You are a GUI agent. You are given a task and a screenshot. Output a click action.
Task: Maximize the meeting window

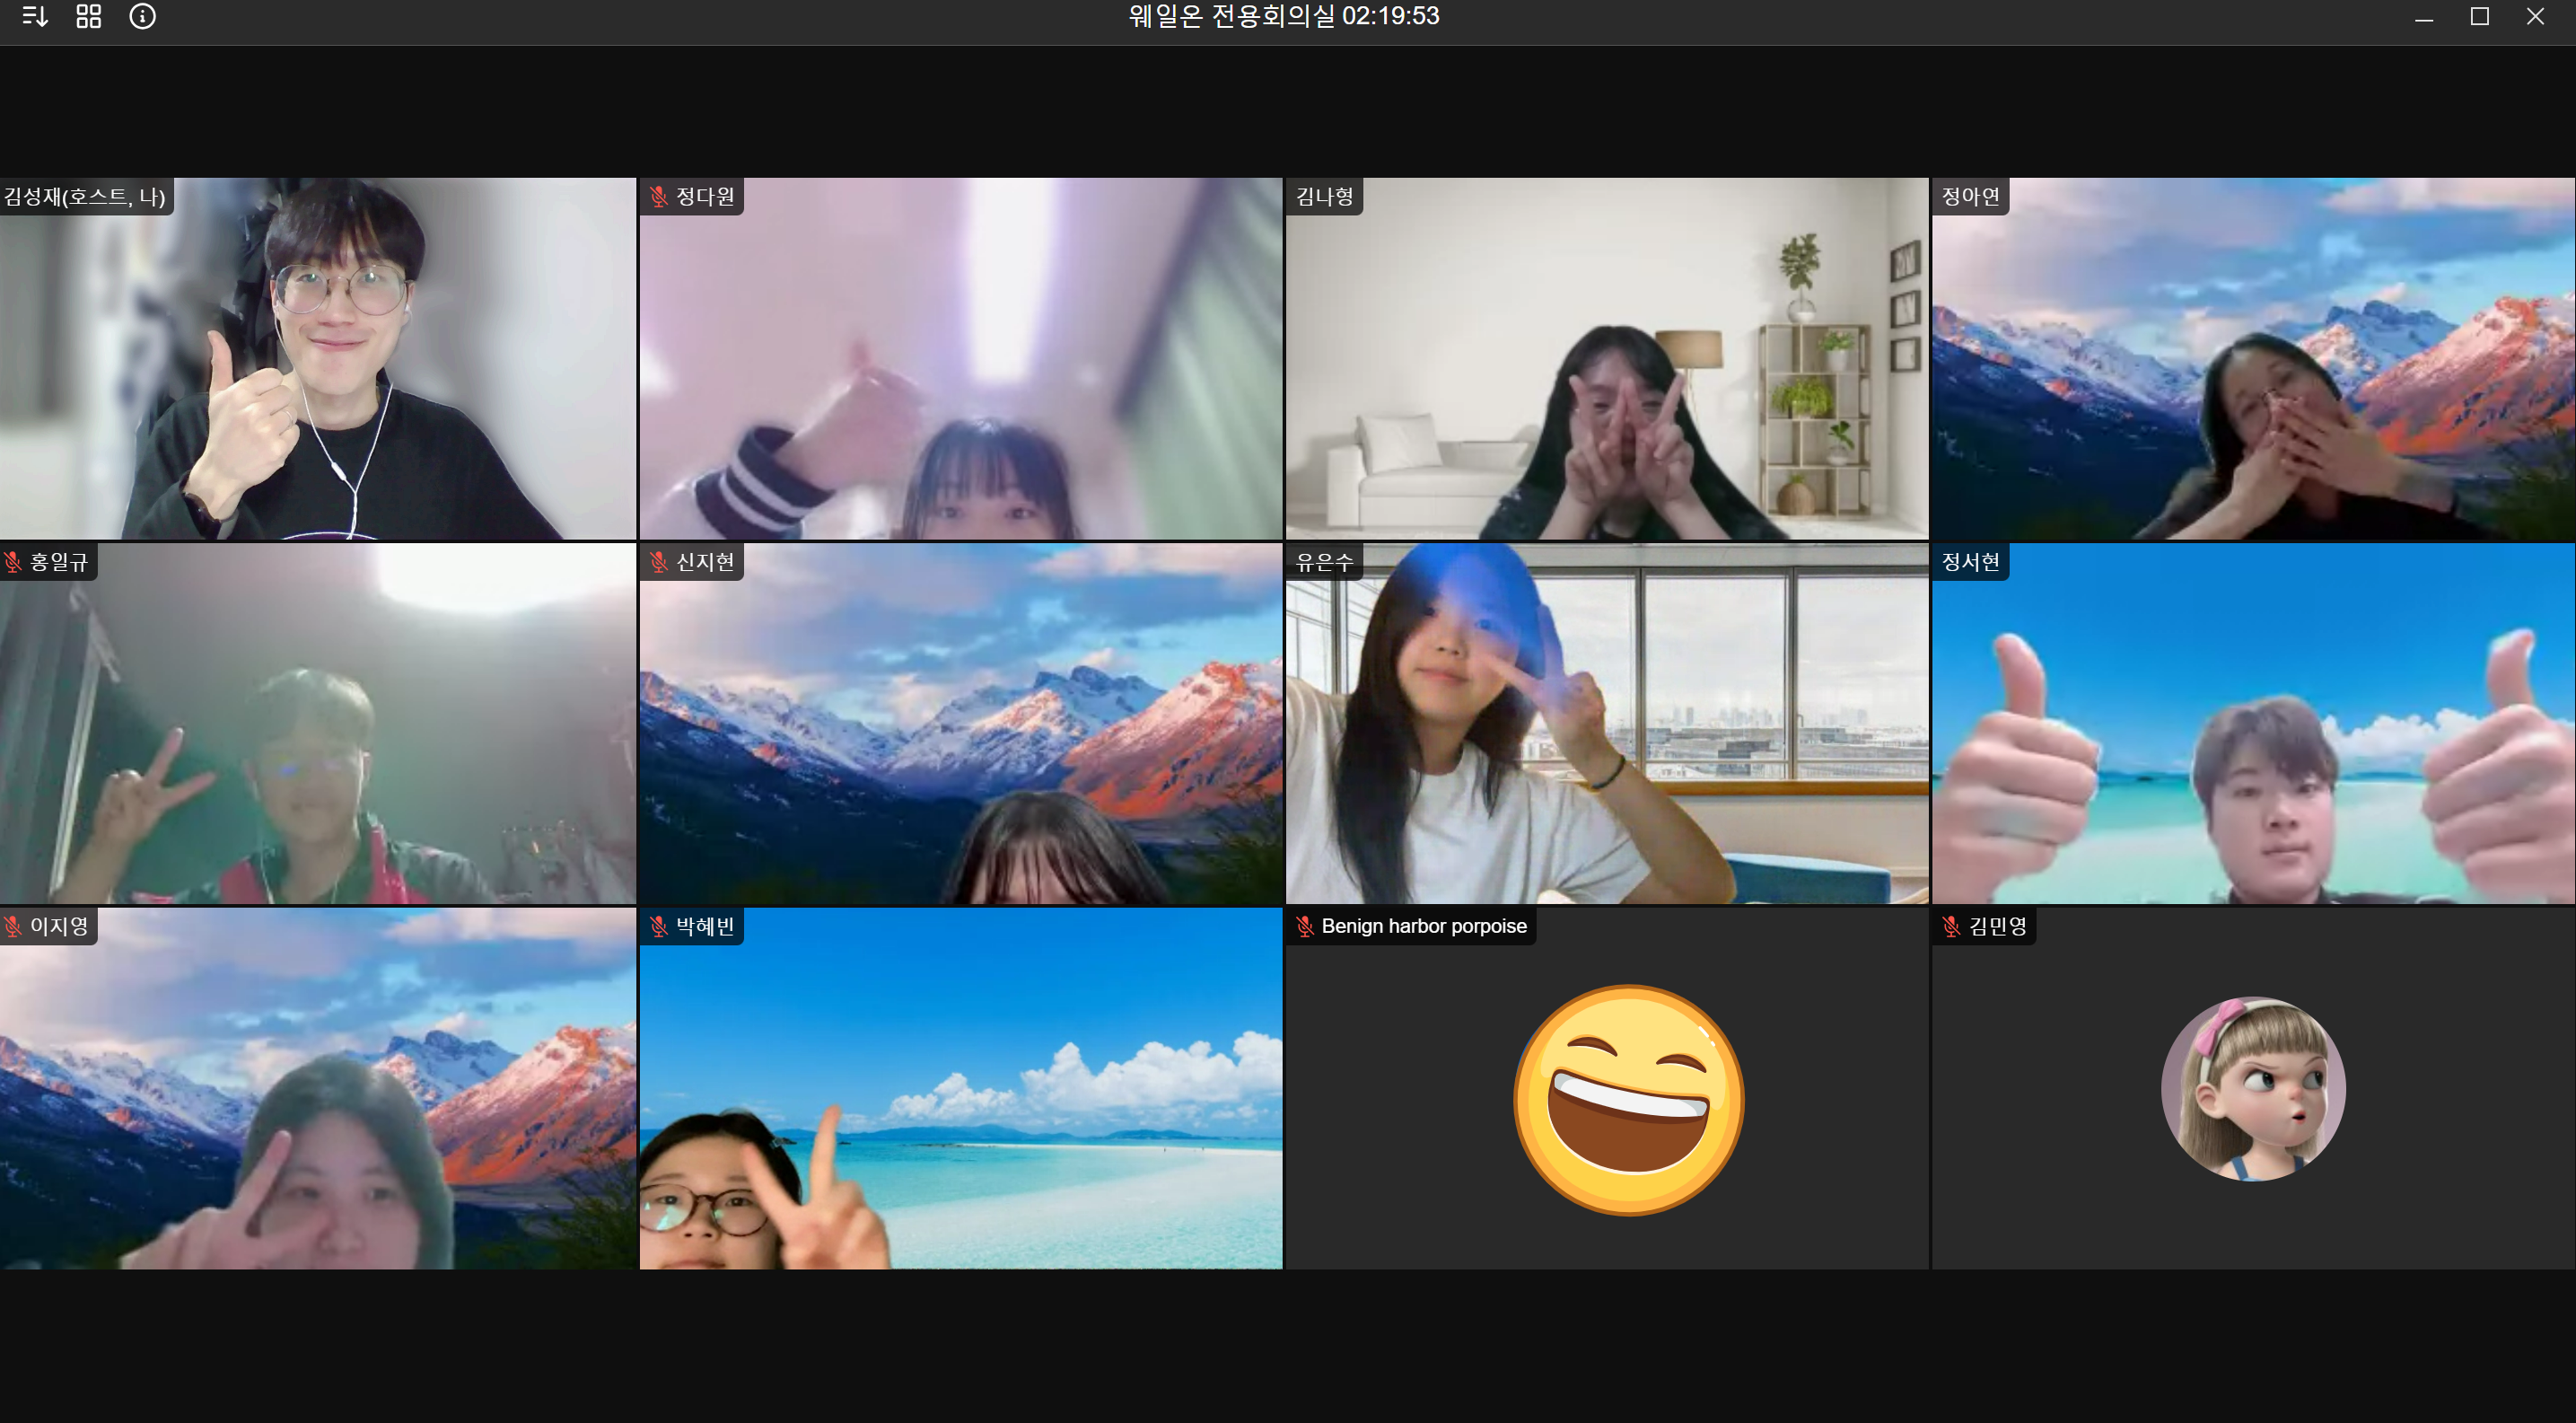click(2480, 17)
